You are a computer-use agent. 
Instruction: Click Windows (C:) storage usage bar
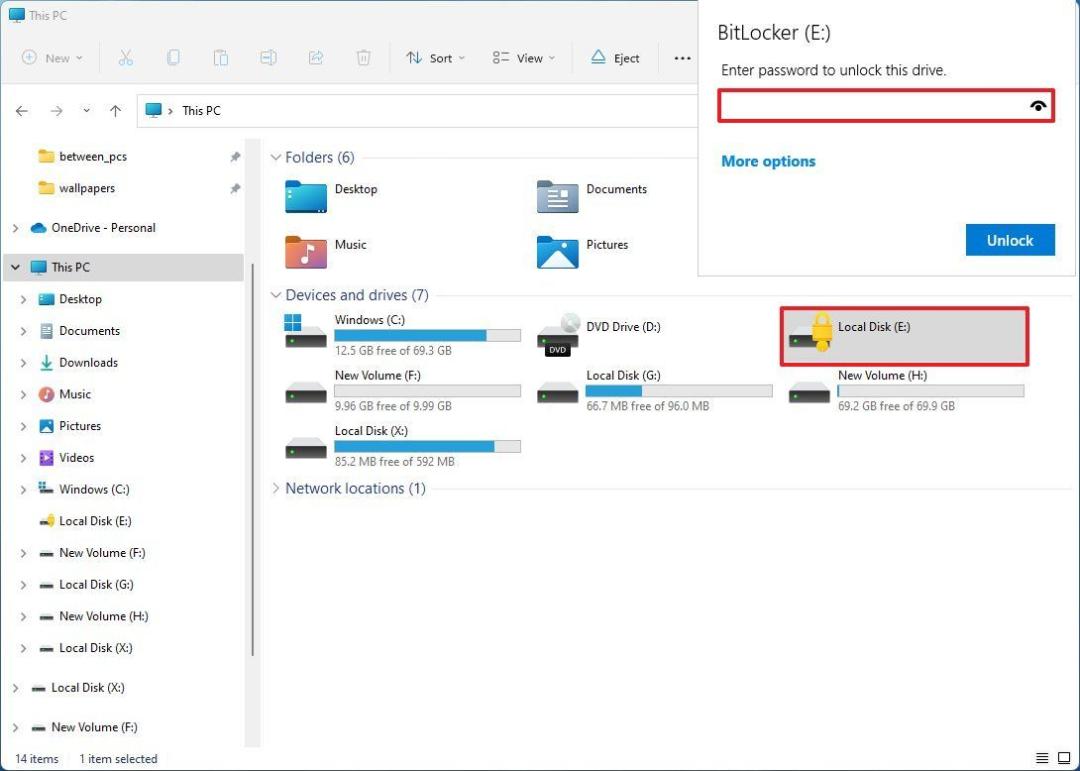point(427,336)
